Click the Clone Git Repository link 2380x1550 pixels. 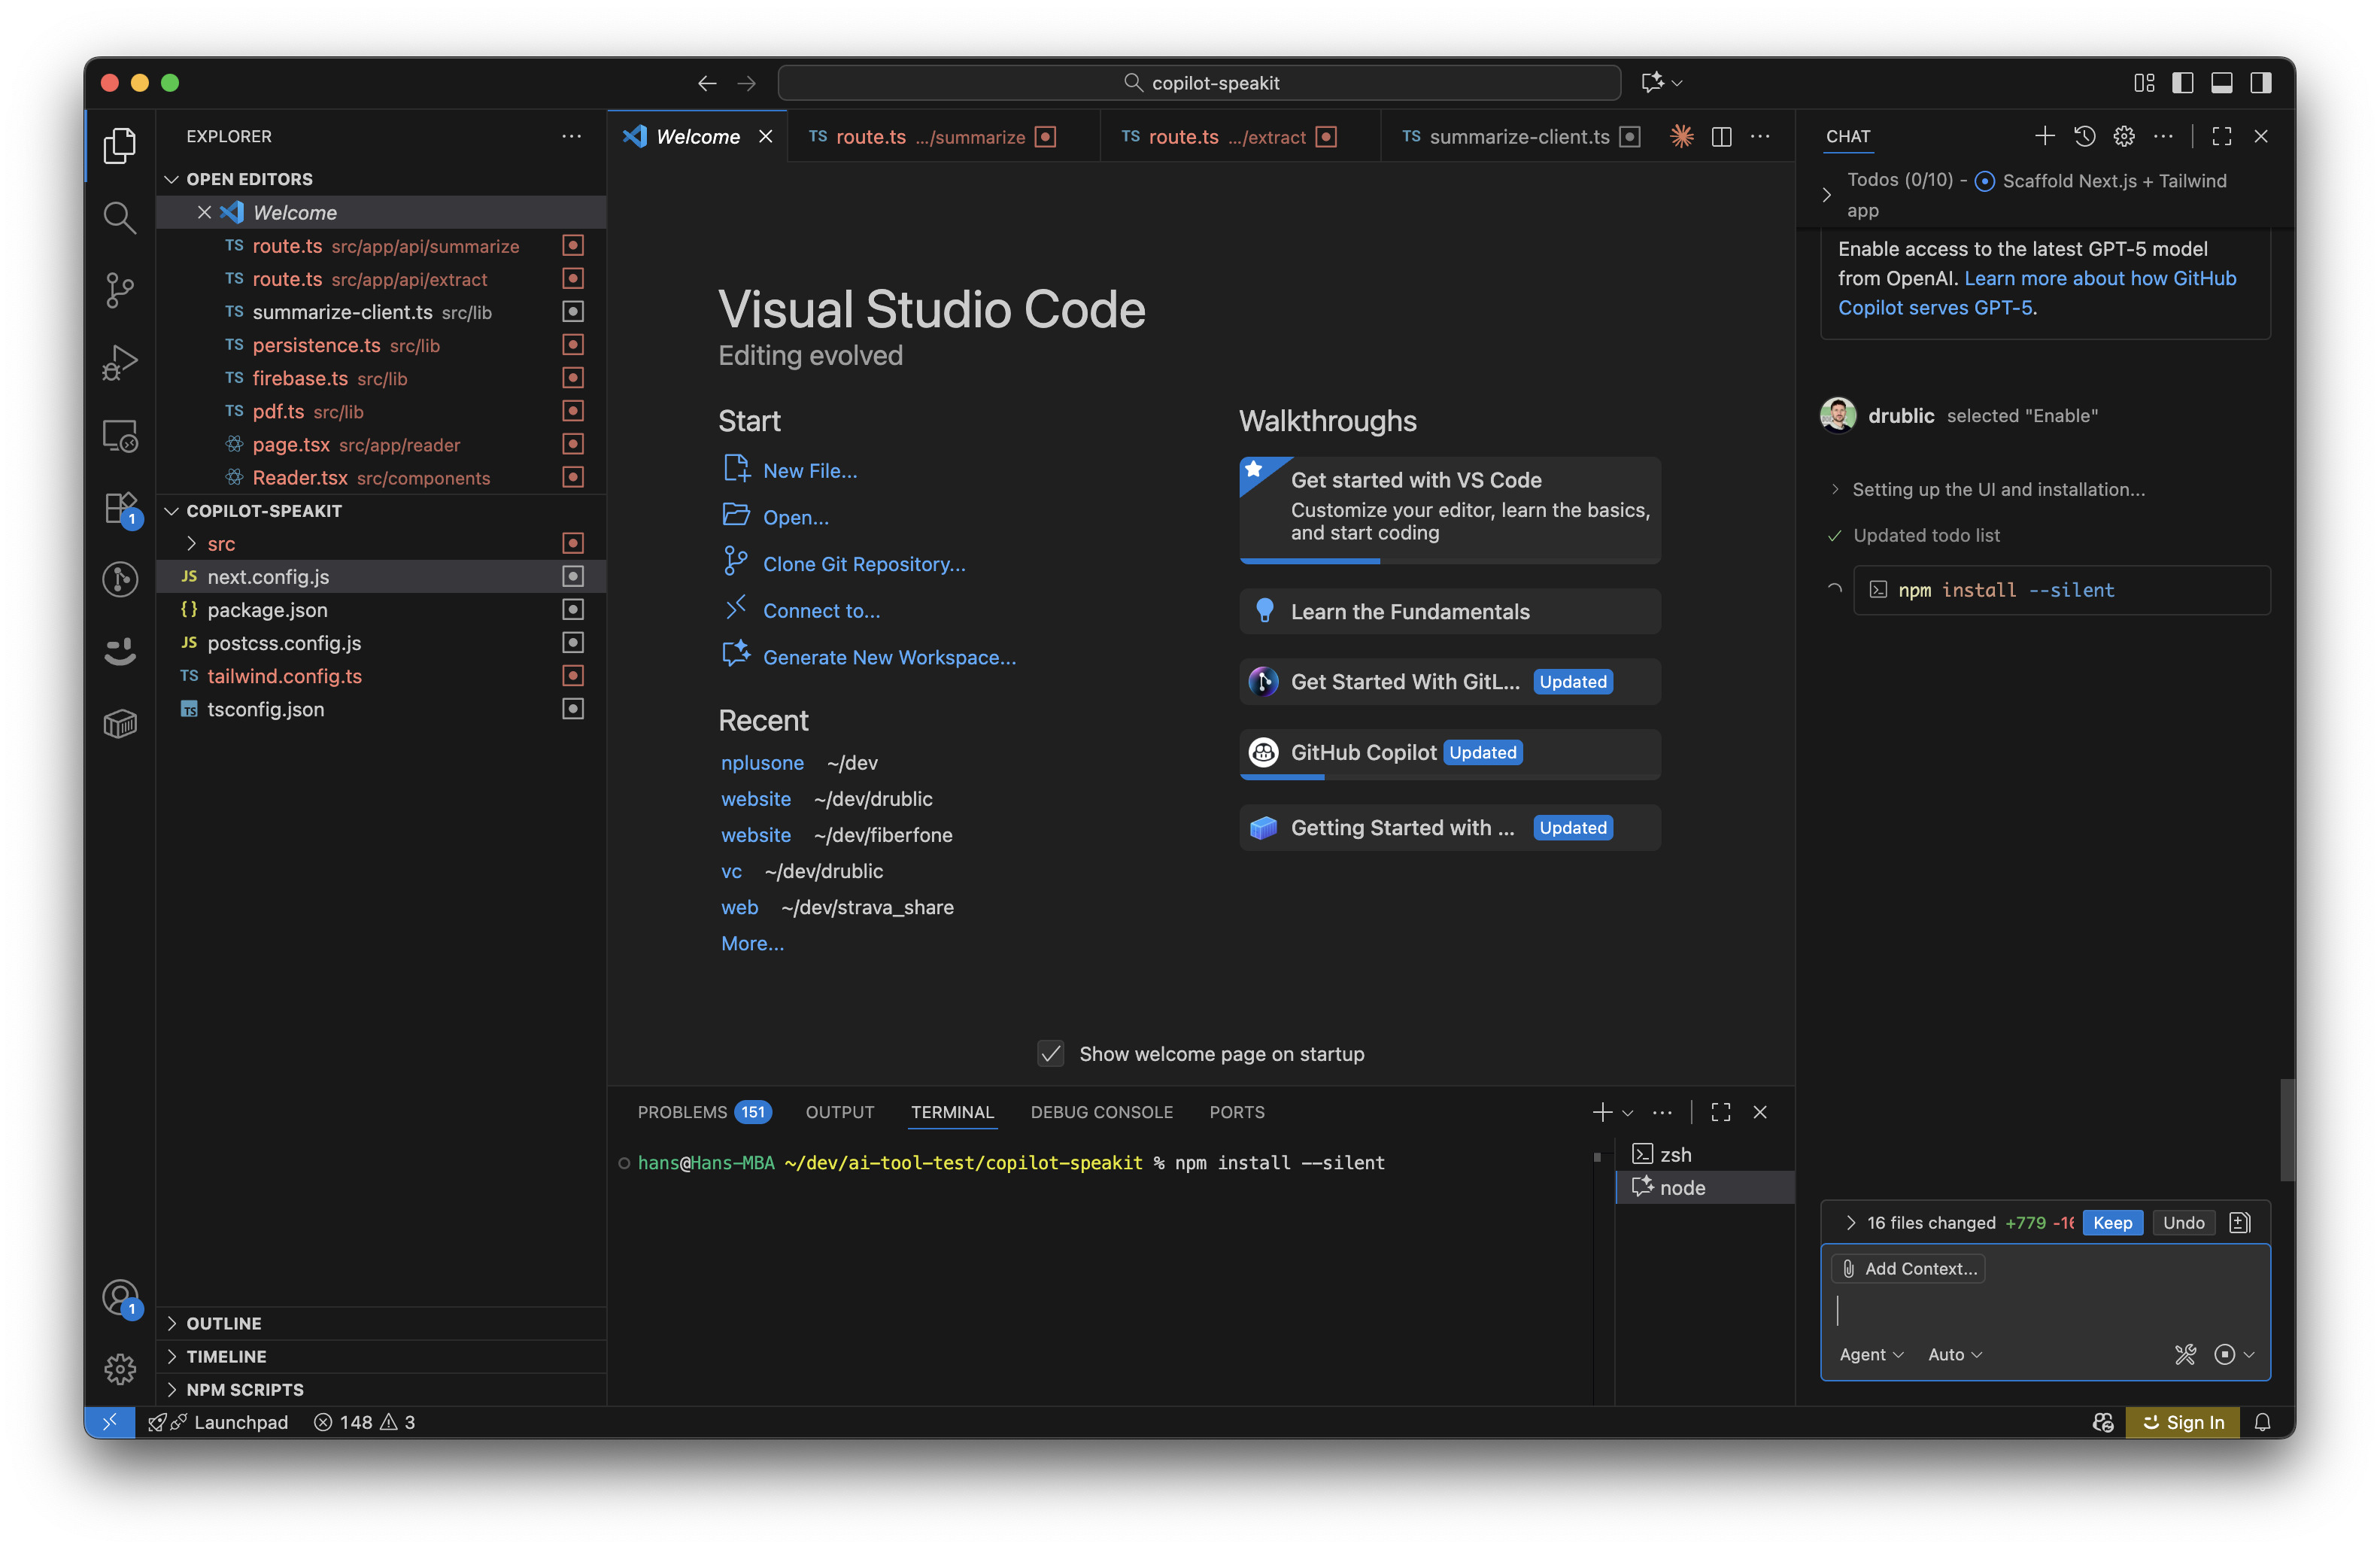pos(863,564)
